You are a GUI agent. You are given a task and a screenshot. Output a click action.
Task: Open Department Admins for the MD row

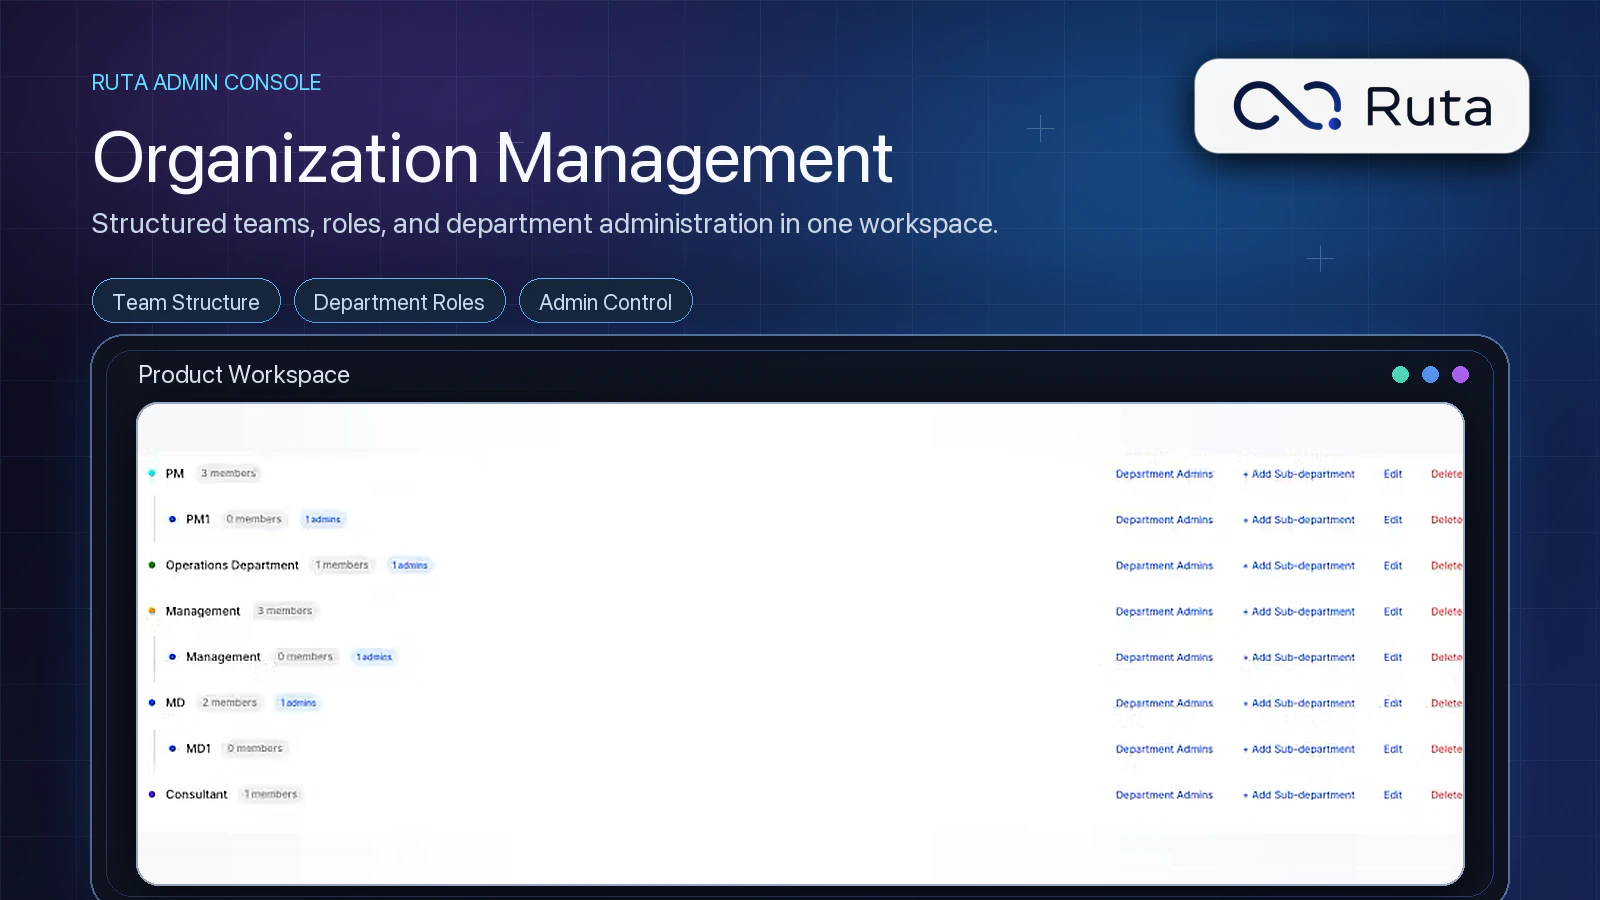tap(1164, 704)
